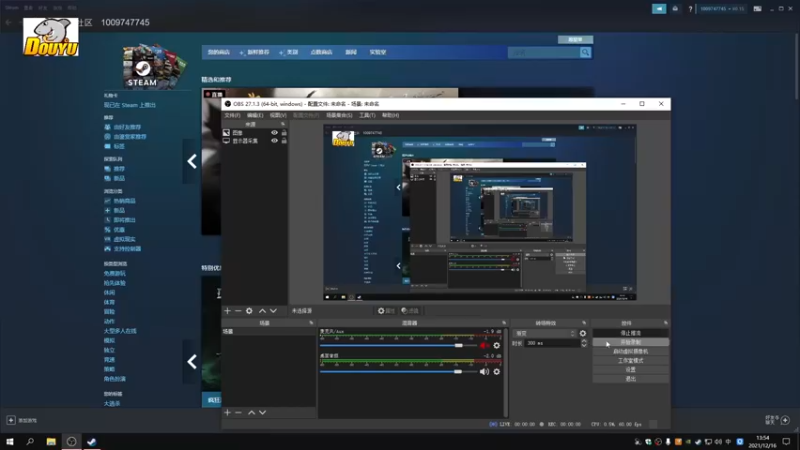
Task: Click the Steam store search magnifier icon
Action: click(585, 52)
